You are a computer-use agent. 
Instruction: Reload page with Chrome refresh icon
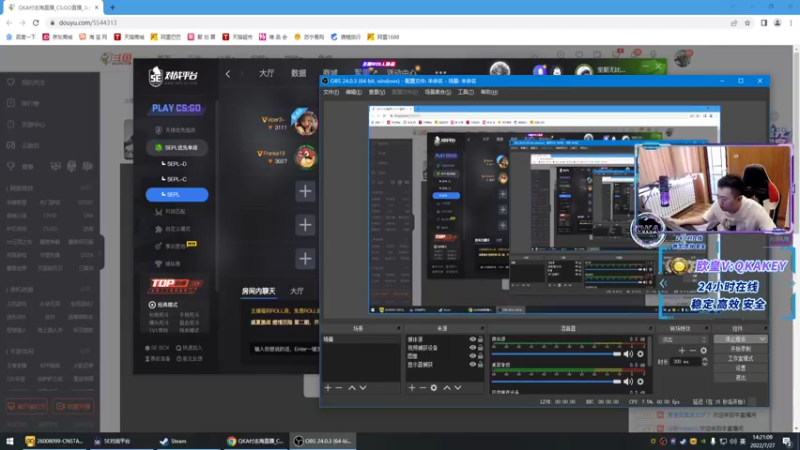[36, 23]
